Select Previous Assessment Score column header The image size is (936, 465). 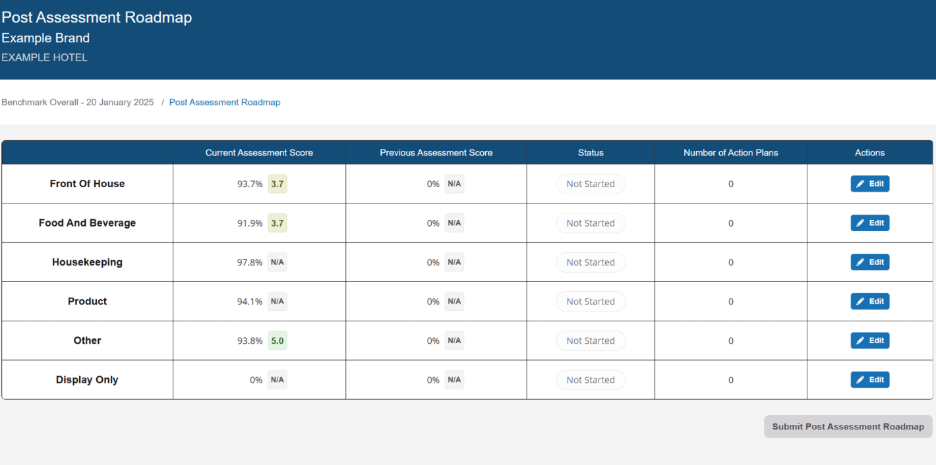tap(436, 153)
